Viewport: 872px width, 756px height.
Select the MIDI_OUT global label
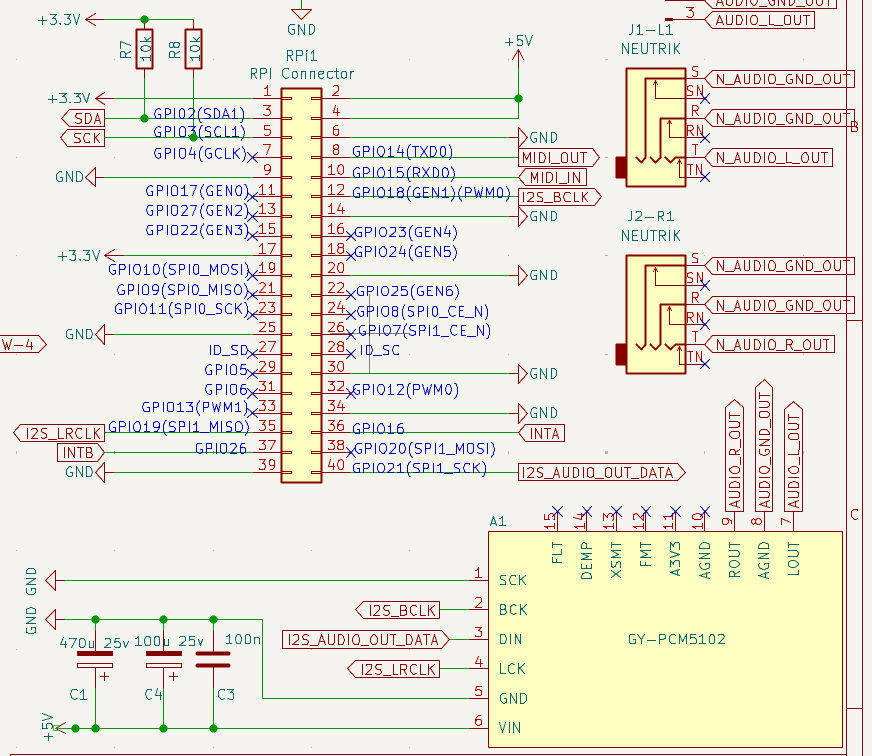[x=558, y=157]
